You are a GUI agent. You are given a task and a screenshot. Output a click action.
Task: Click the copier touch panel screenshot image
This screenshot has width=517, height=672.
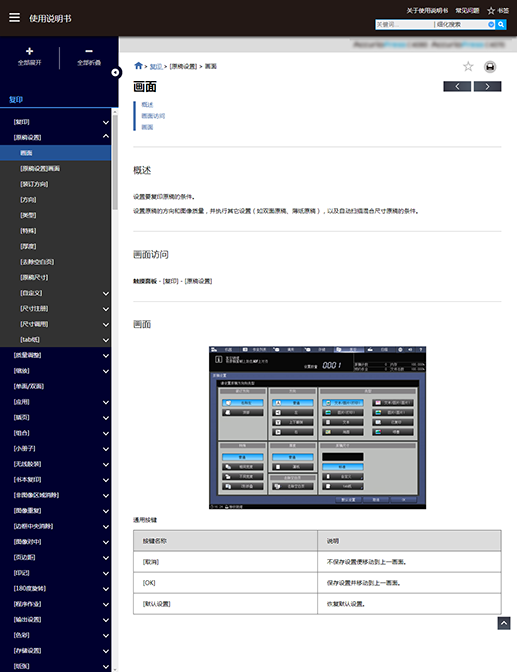pyautogui.click(x=317, y=427)
